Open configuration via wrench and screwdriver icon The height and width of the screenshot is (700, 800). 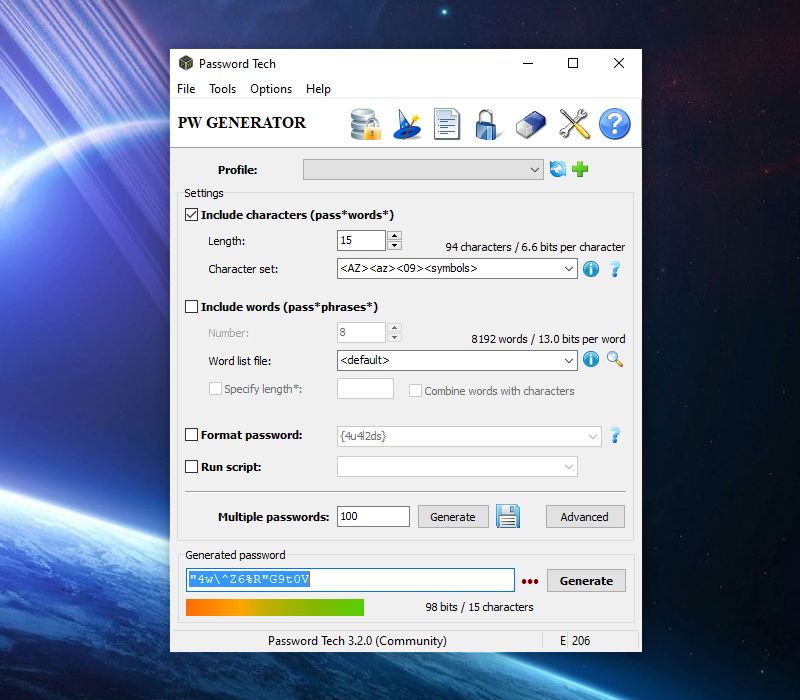574,124
